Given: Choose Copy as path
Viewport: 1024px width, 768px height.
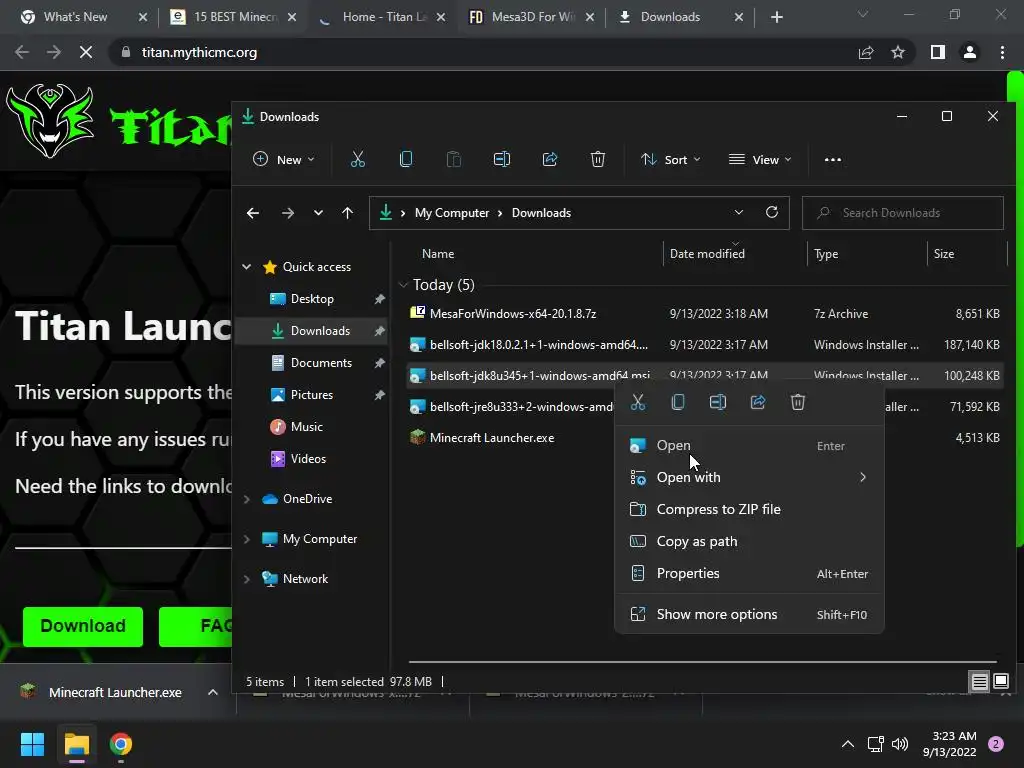Looking at the screenshot, I should click(749, 541).
